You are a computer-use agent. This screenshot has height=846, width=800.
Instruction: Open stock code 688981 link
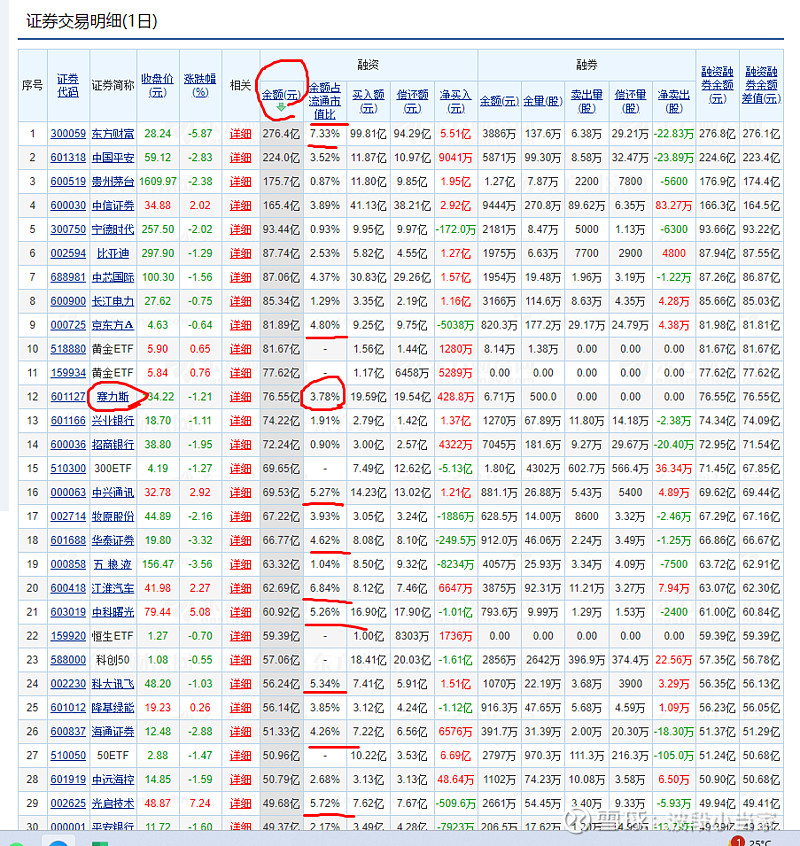(x=68, y=277)
